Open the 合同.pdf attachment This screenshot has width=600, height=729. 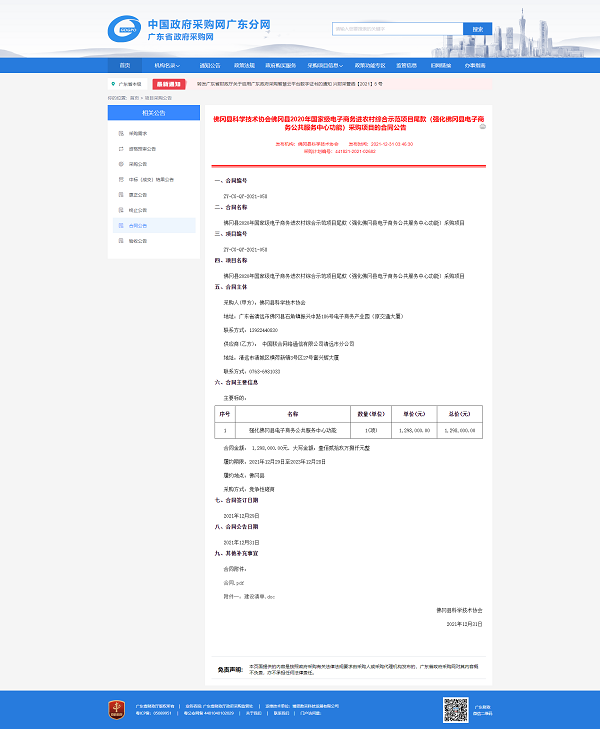click(234, 583)
